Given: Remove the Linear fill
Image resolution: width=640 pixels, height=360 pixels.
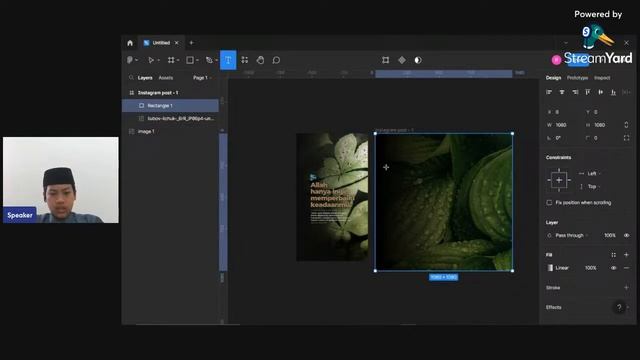Looking at the screenshot, I should click(x=627, y=268).
